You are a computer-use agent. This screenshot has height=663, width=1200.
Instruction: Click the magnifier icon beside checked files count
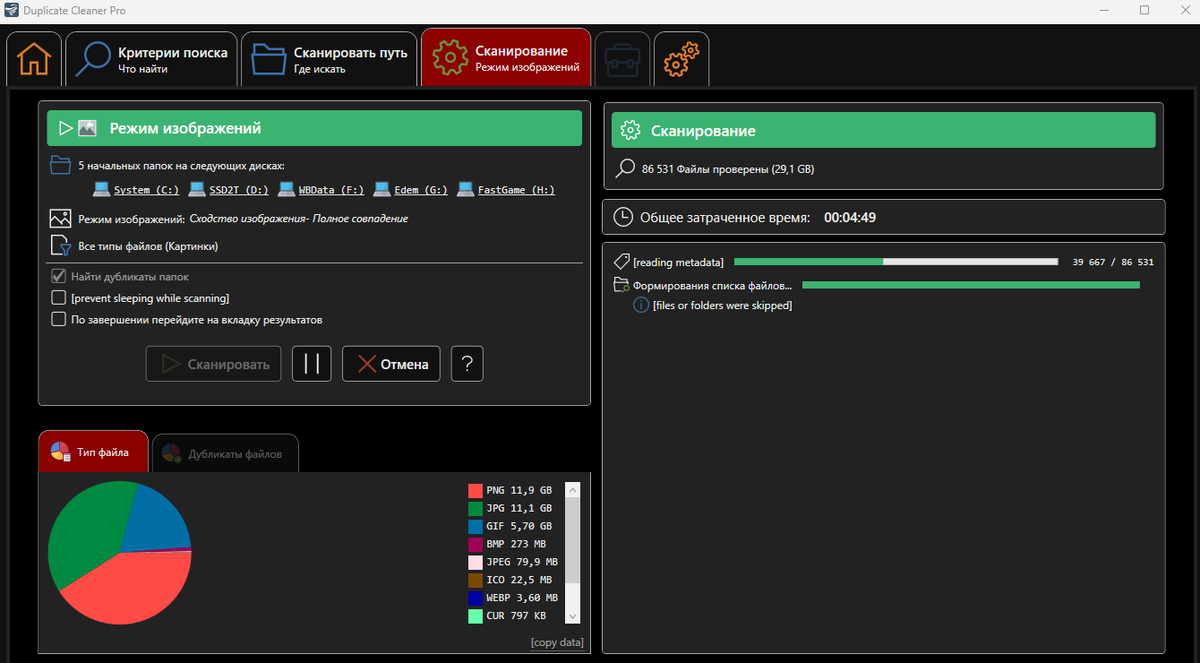click(627, 168)
